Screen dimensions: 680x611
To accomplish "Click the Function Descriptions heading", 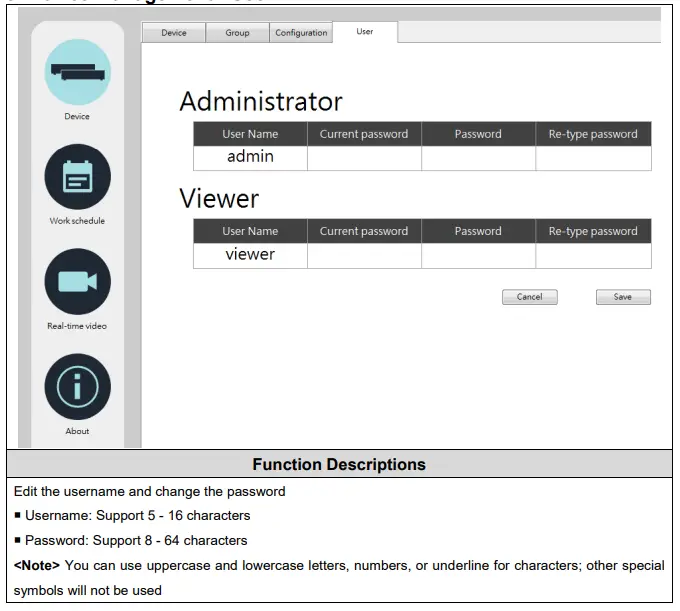I will [339, 464].
